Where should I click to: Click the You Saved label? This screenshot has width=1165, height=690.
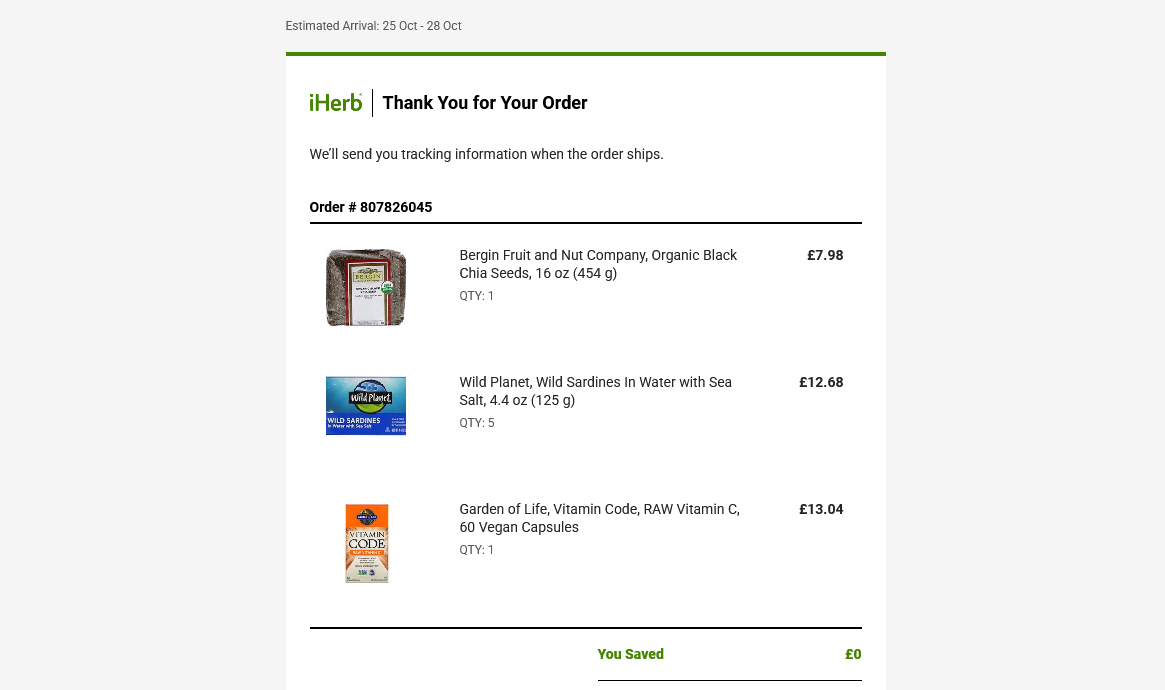pyautogui.click(x=631, y=654)
